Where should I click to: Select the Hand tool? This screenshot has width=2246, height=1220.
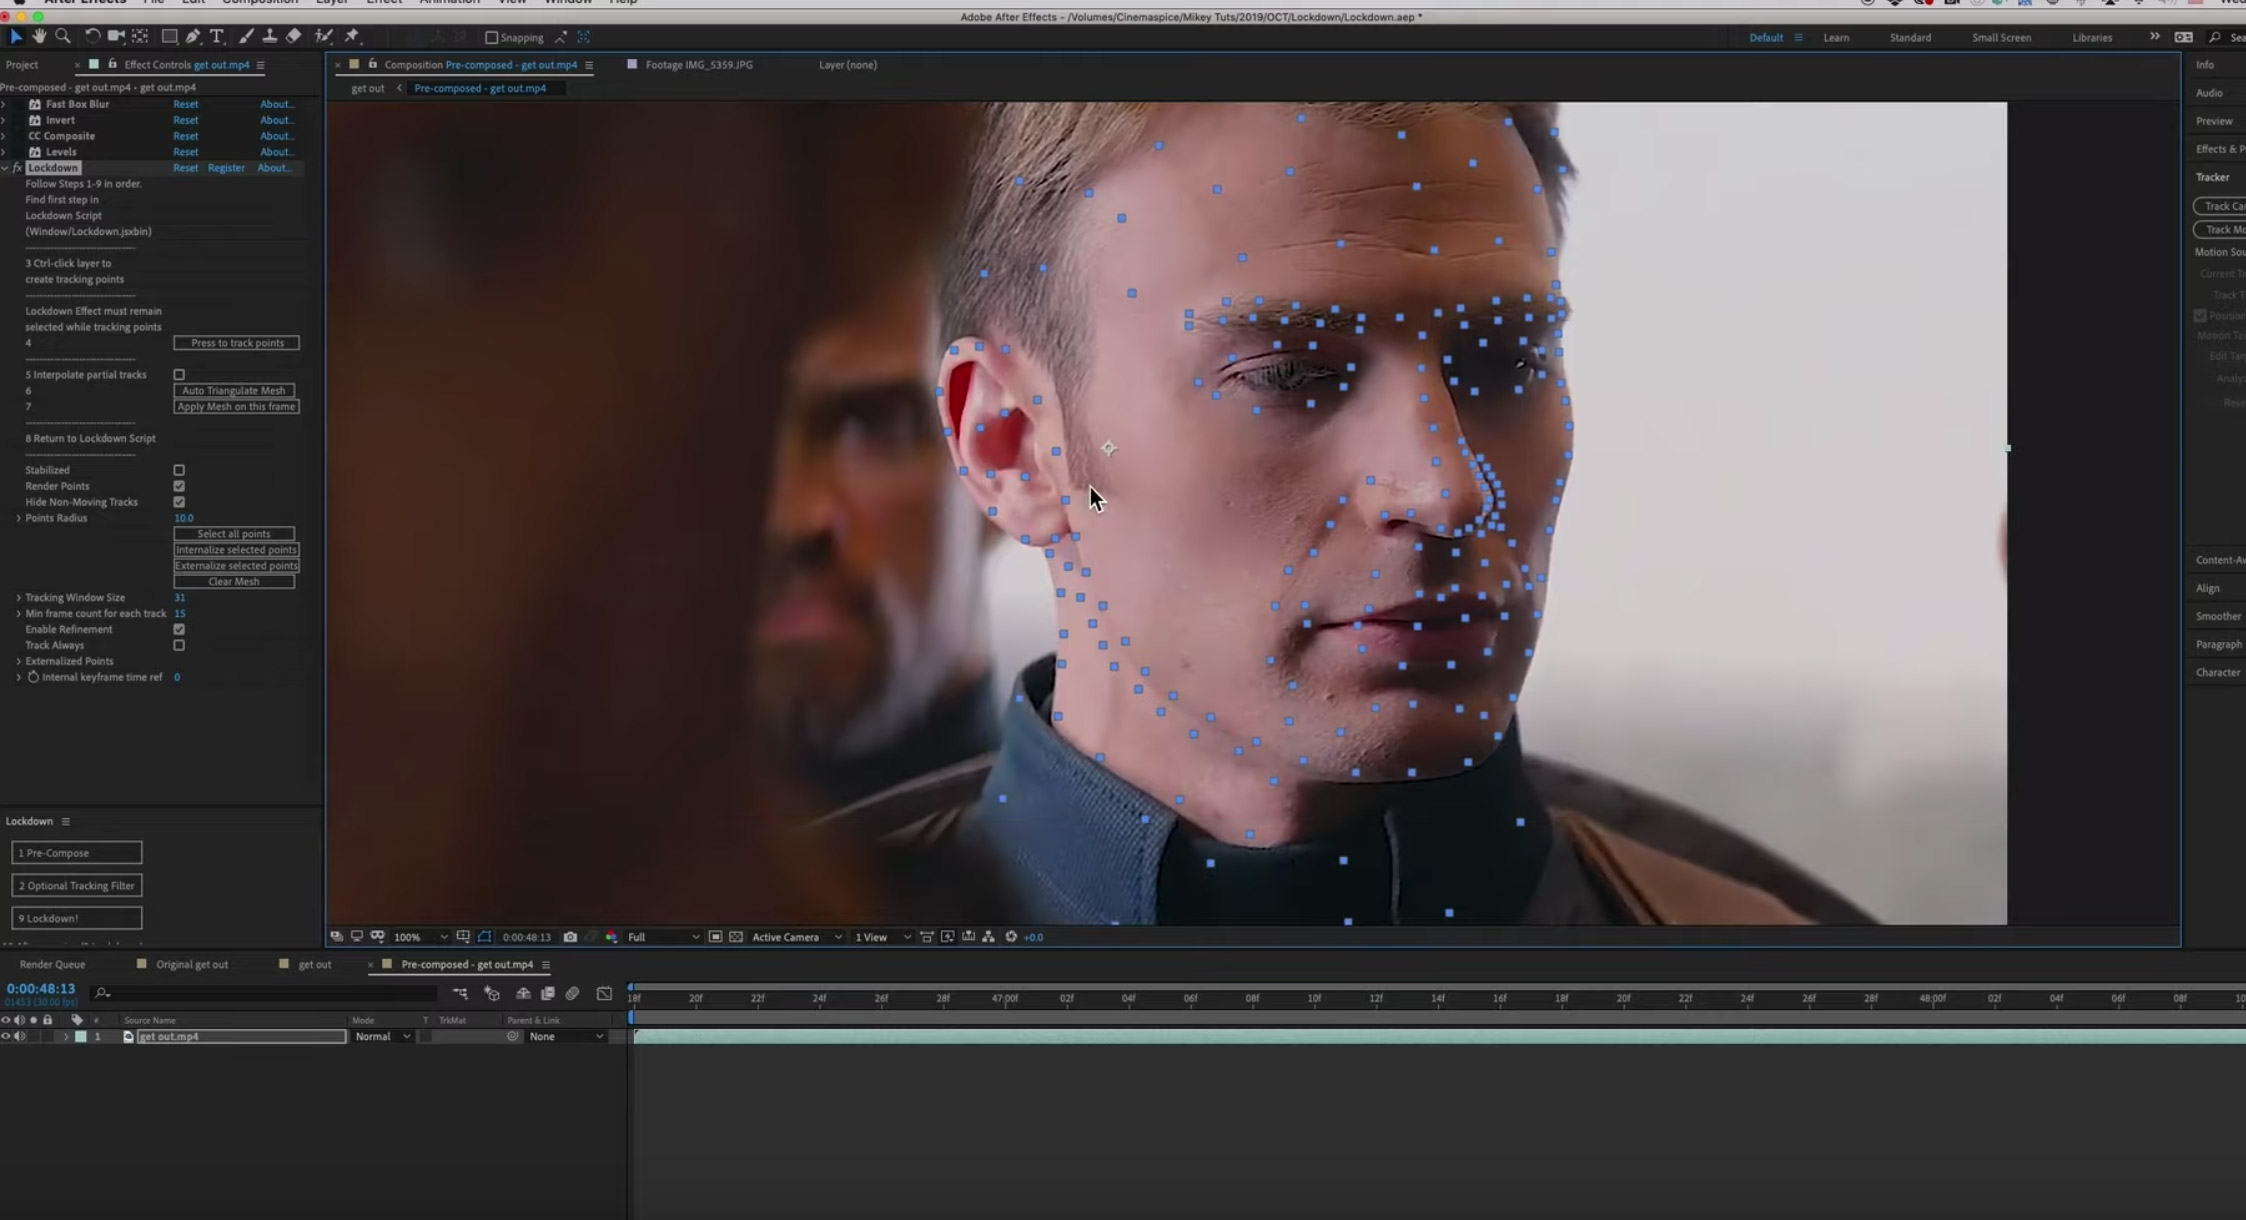click(x=39, y=37)
